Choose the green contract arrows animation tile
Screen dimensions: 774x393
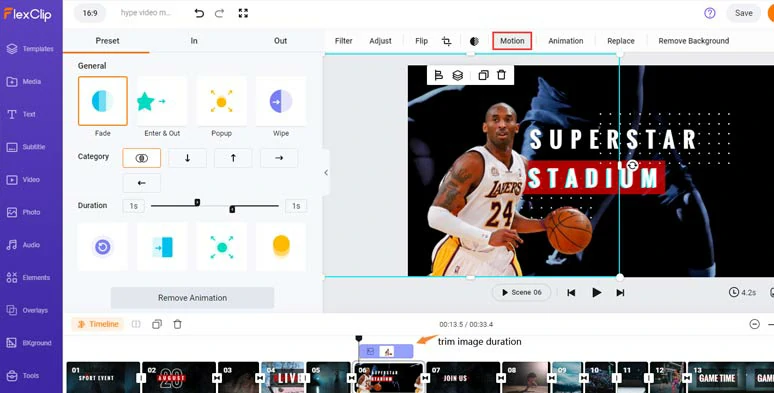[x=221, y=247]
